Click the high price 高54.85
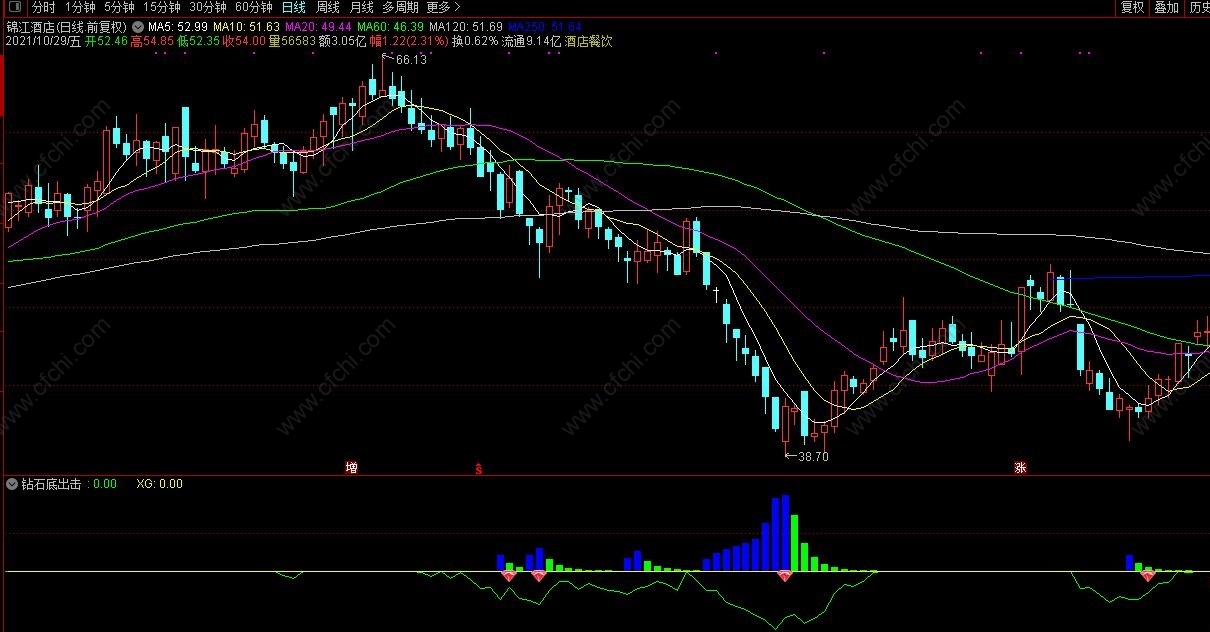The width and height of the screenshot is (1210, 632). coord(152,42)
